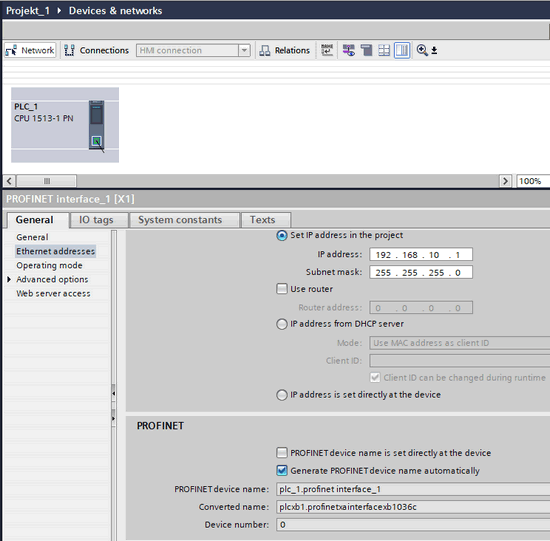
Task: Enable the Use router checkbox
Action: pos(282,289)
